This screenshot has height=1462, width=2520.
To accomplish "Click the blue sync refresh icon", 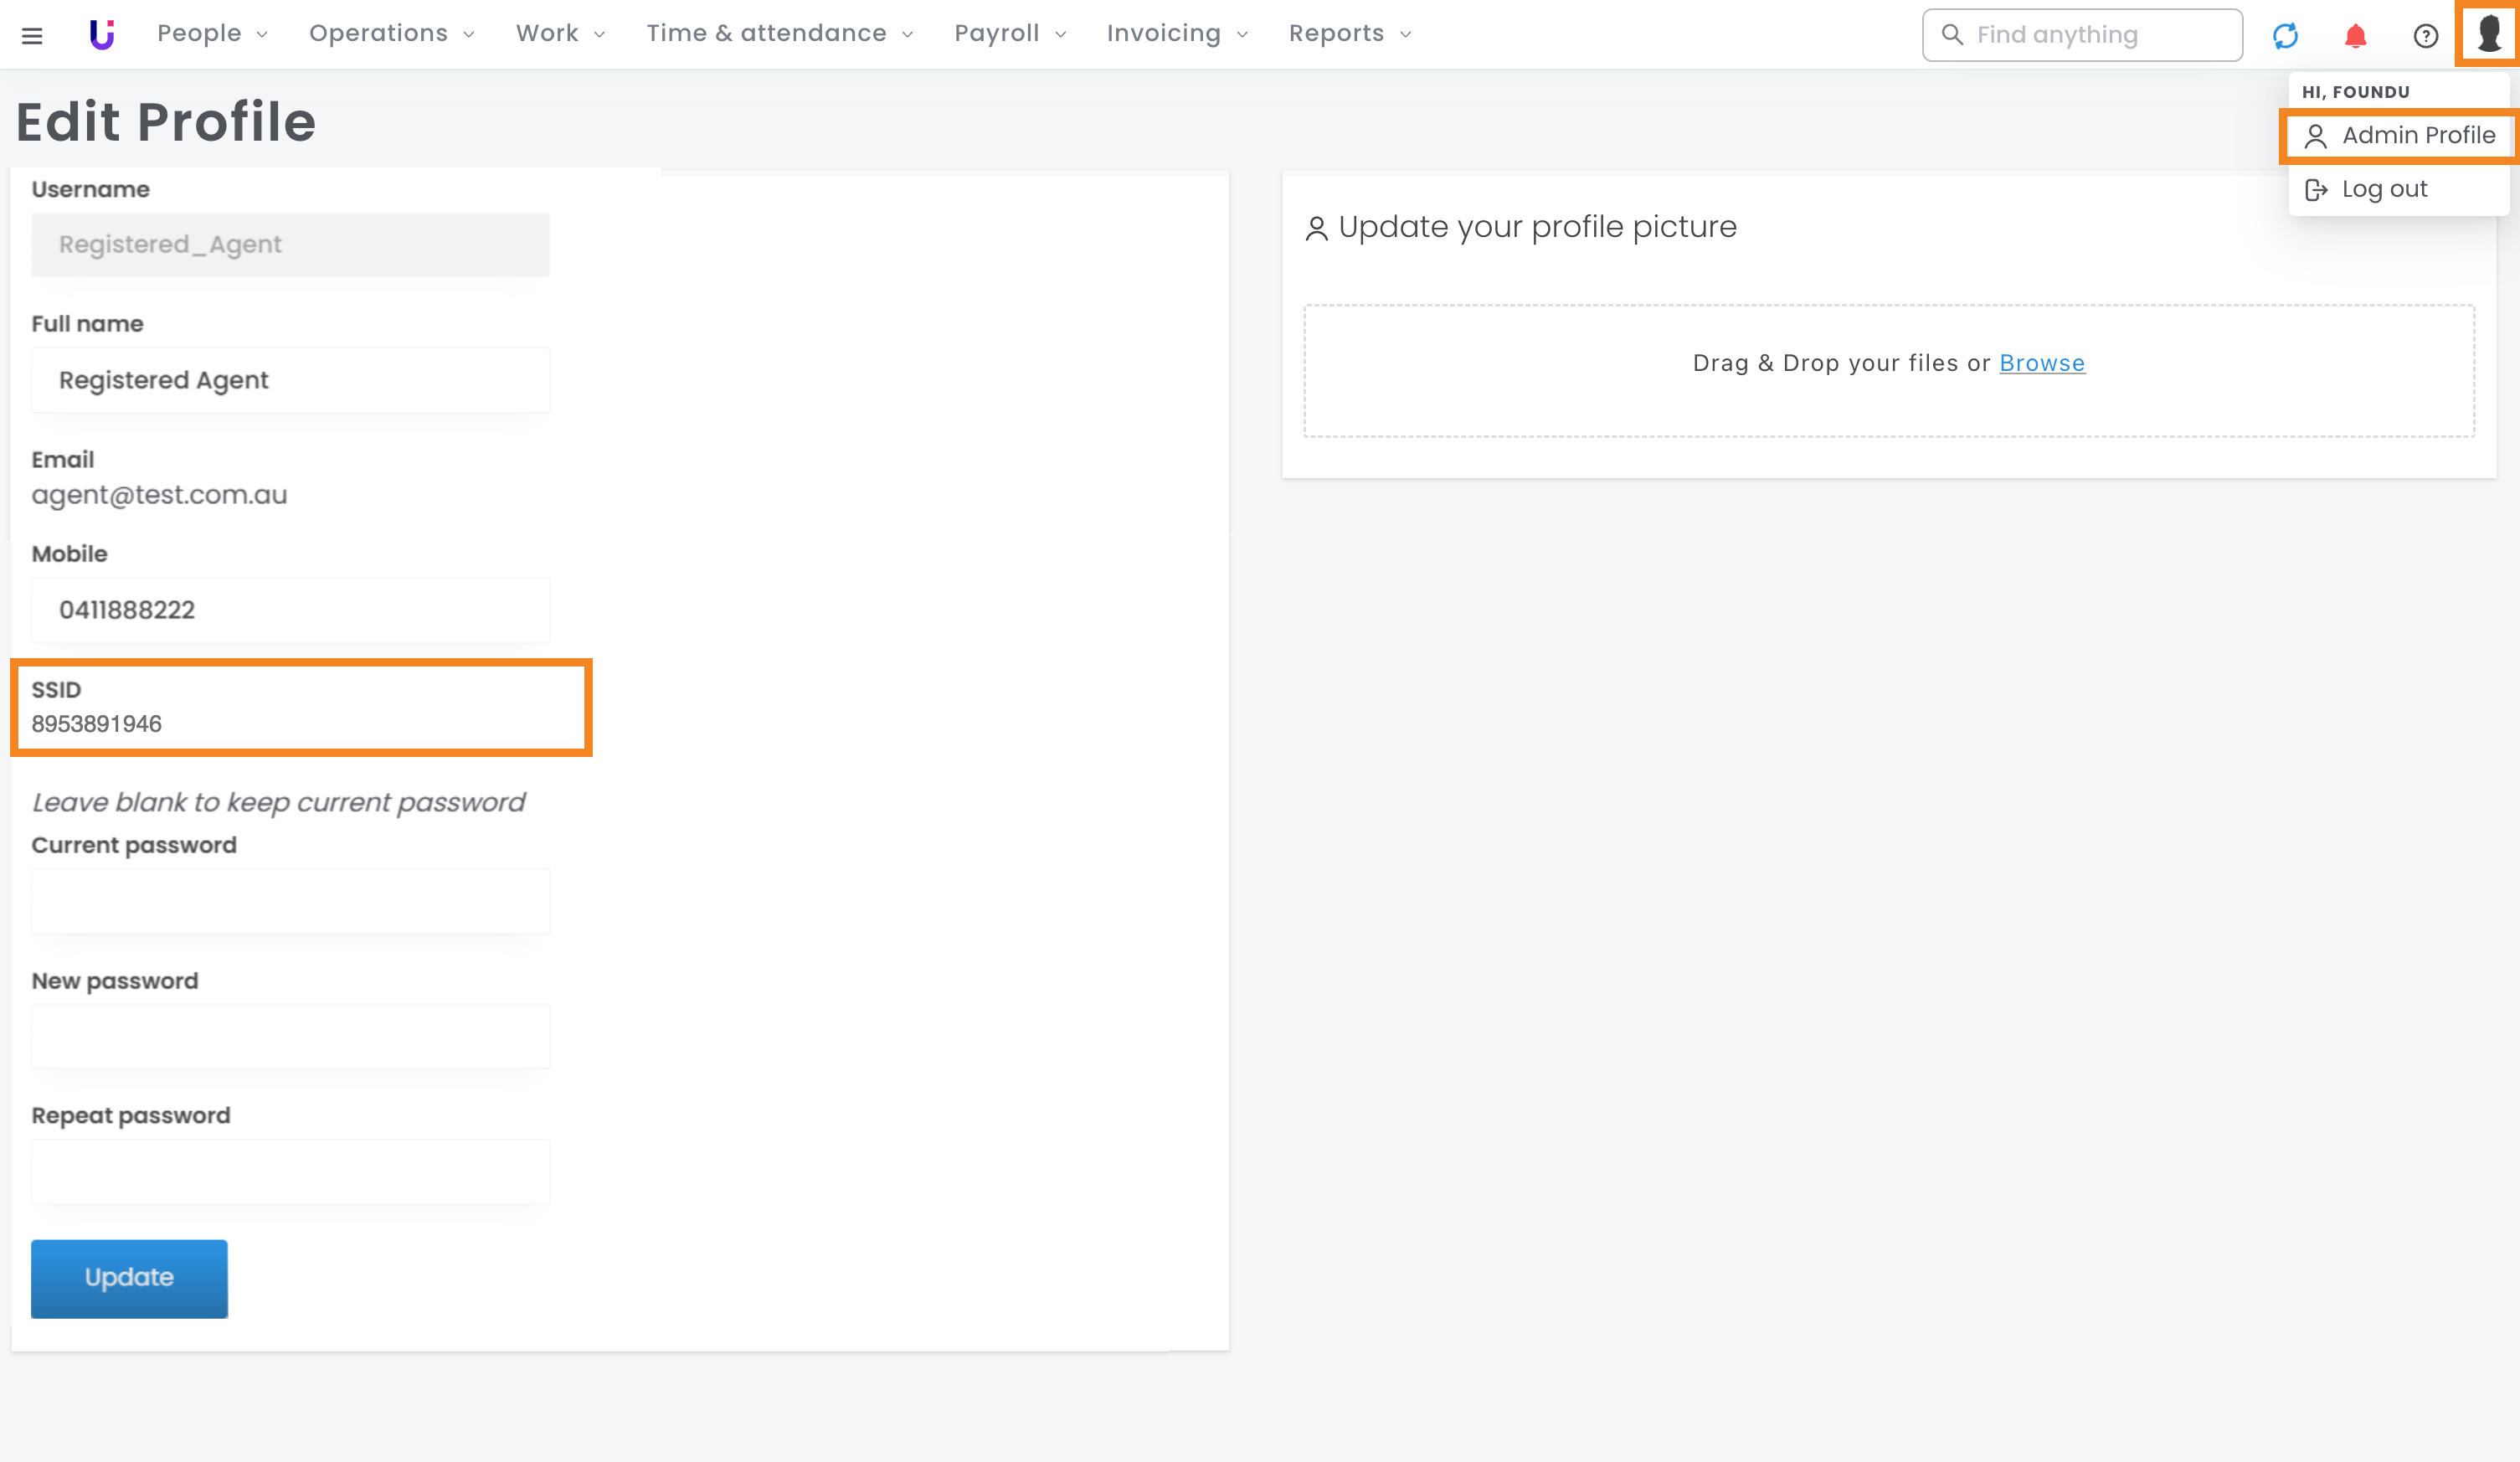I will point(2285,36).
